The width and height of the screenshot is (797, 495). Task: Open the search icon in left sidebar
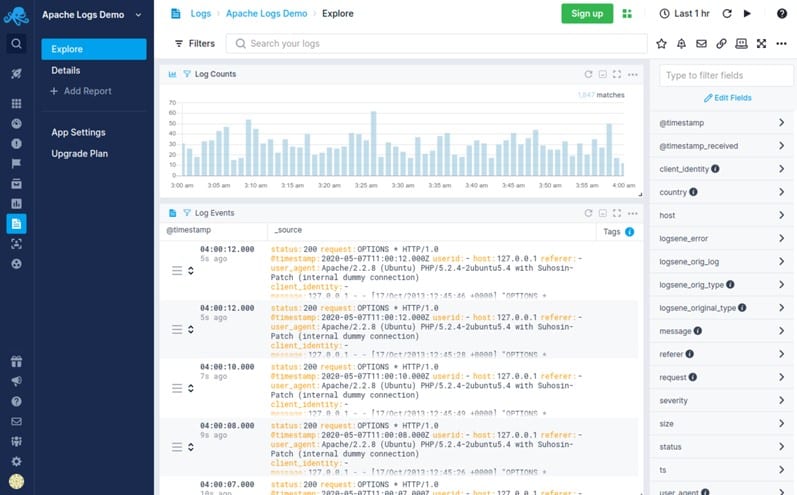(x=16, y=44)
